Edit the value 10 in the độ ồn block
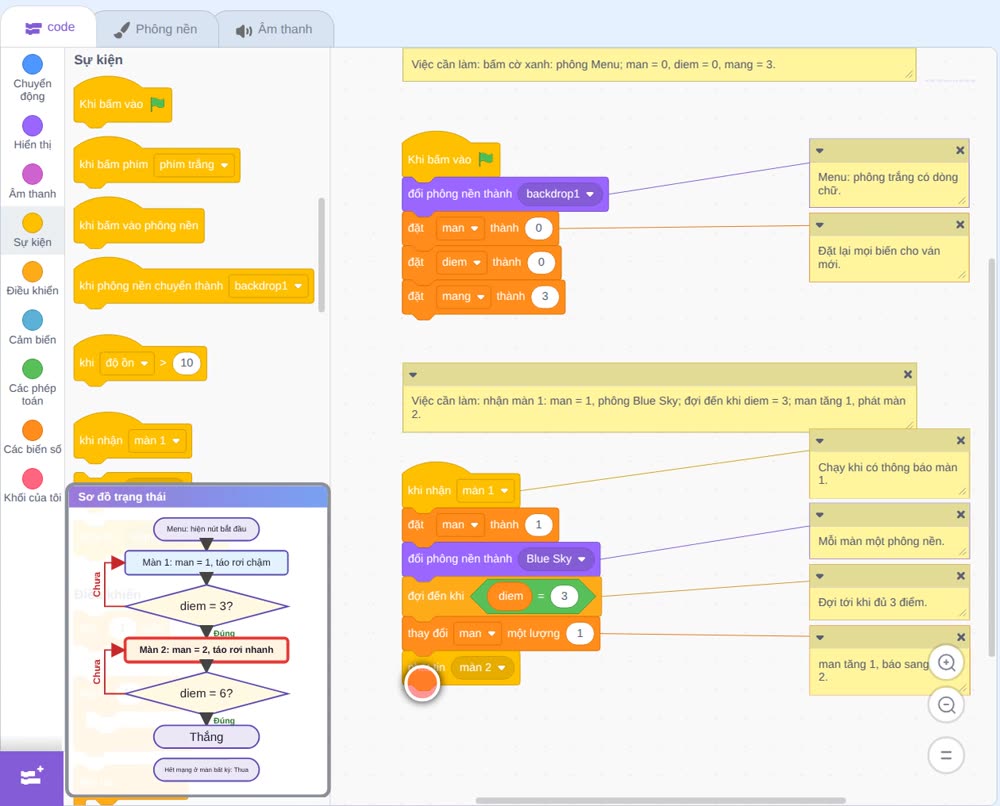Image resolution: width=1000 pixels, height=806 pixels. [186, 363]
